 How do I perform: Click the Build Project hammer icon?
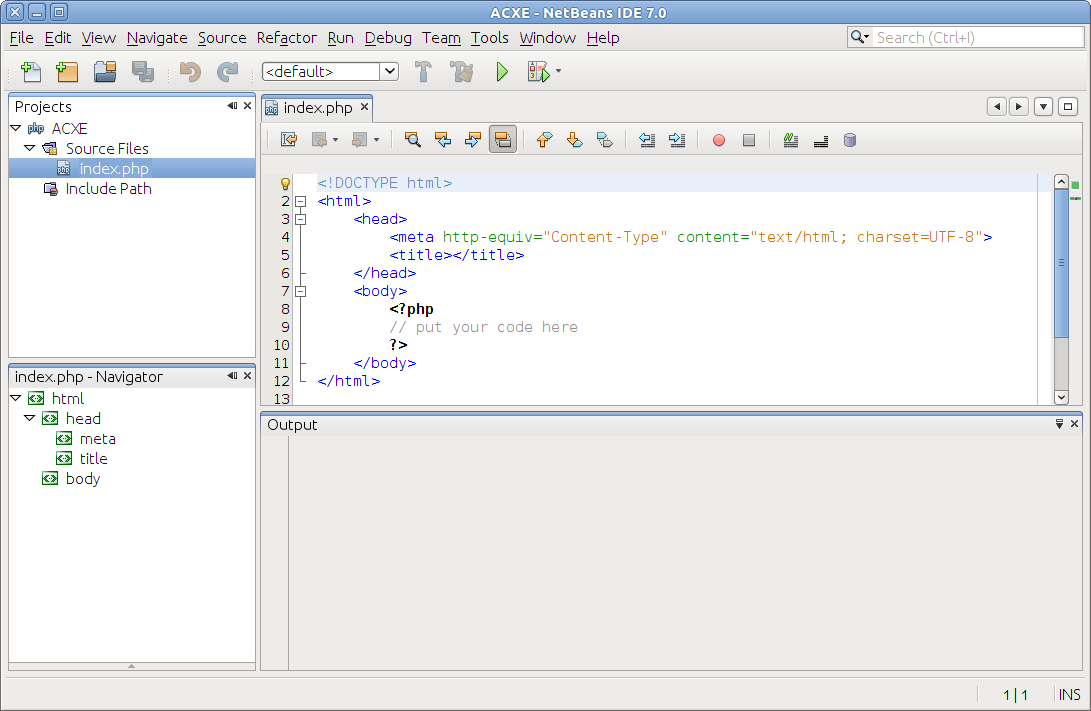click(423, 72)
